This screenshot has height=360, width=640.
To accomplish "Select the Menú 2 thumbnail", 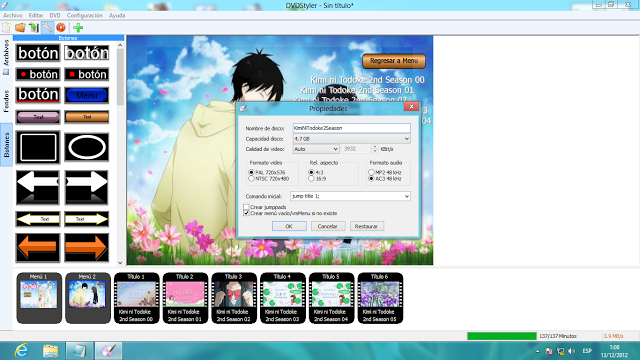I will coord(88,298).
